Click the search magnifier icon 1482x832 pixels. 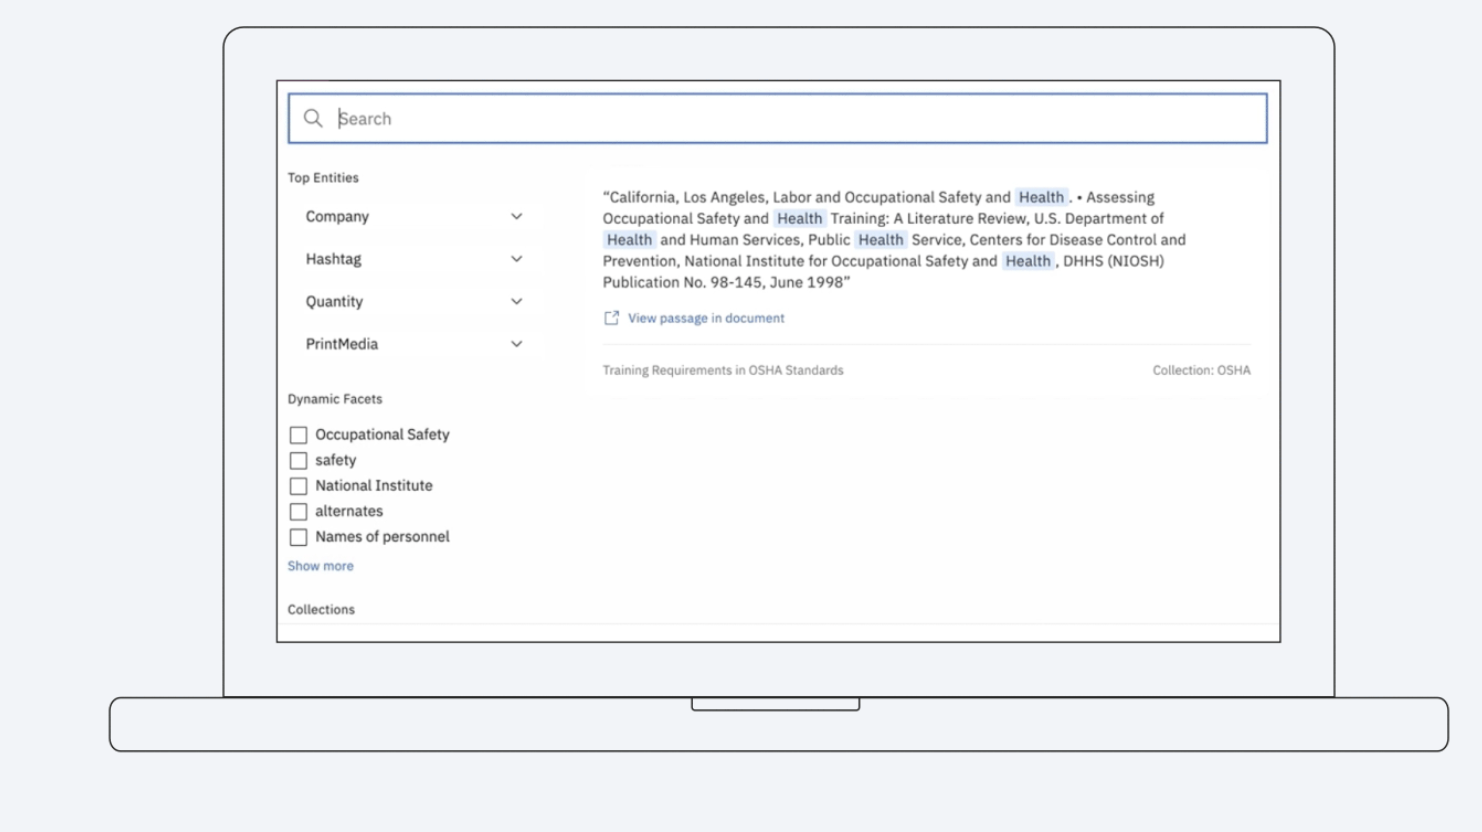[313, 118]
